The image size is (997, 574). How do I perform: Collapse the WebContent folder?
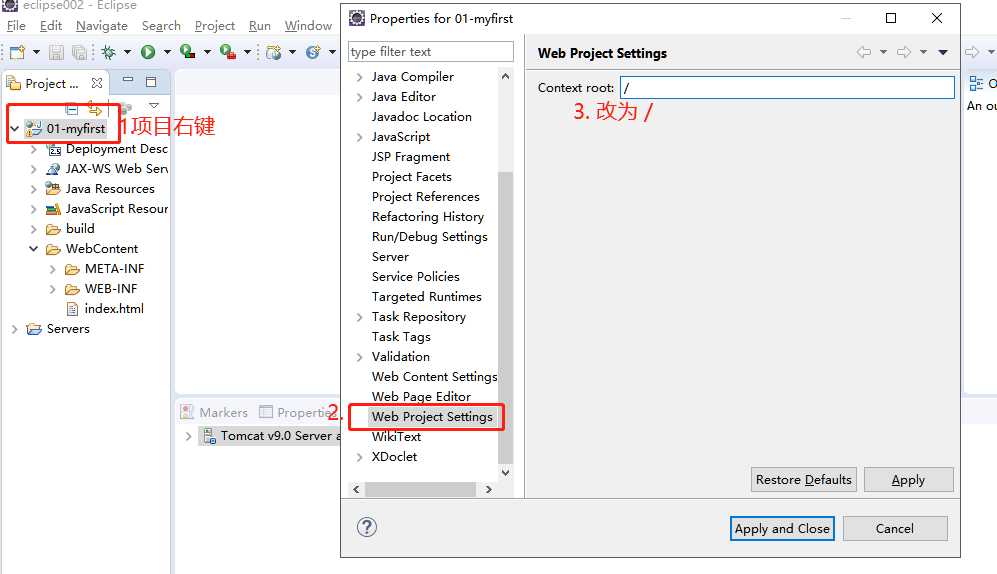(x=34, y=249)
